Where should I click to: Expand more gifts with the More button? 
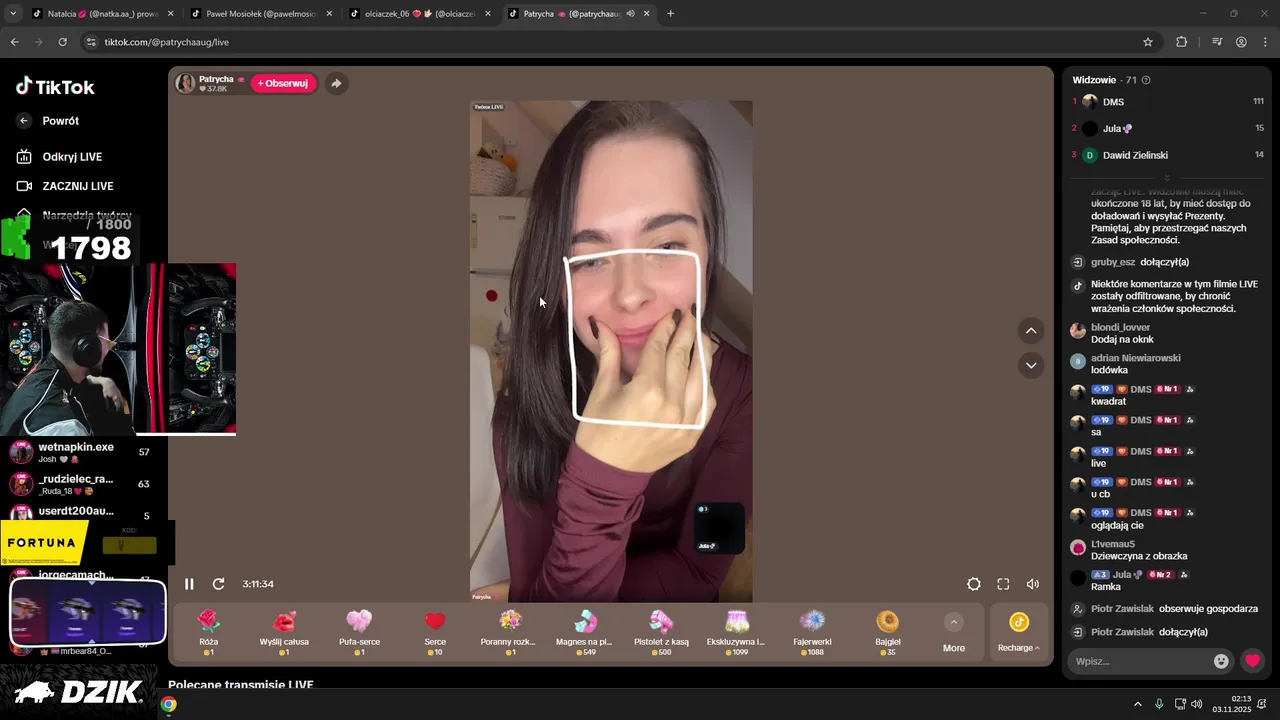(x=954, y=633)
